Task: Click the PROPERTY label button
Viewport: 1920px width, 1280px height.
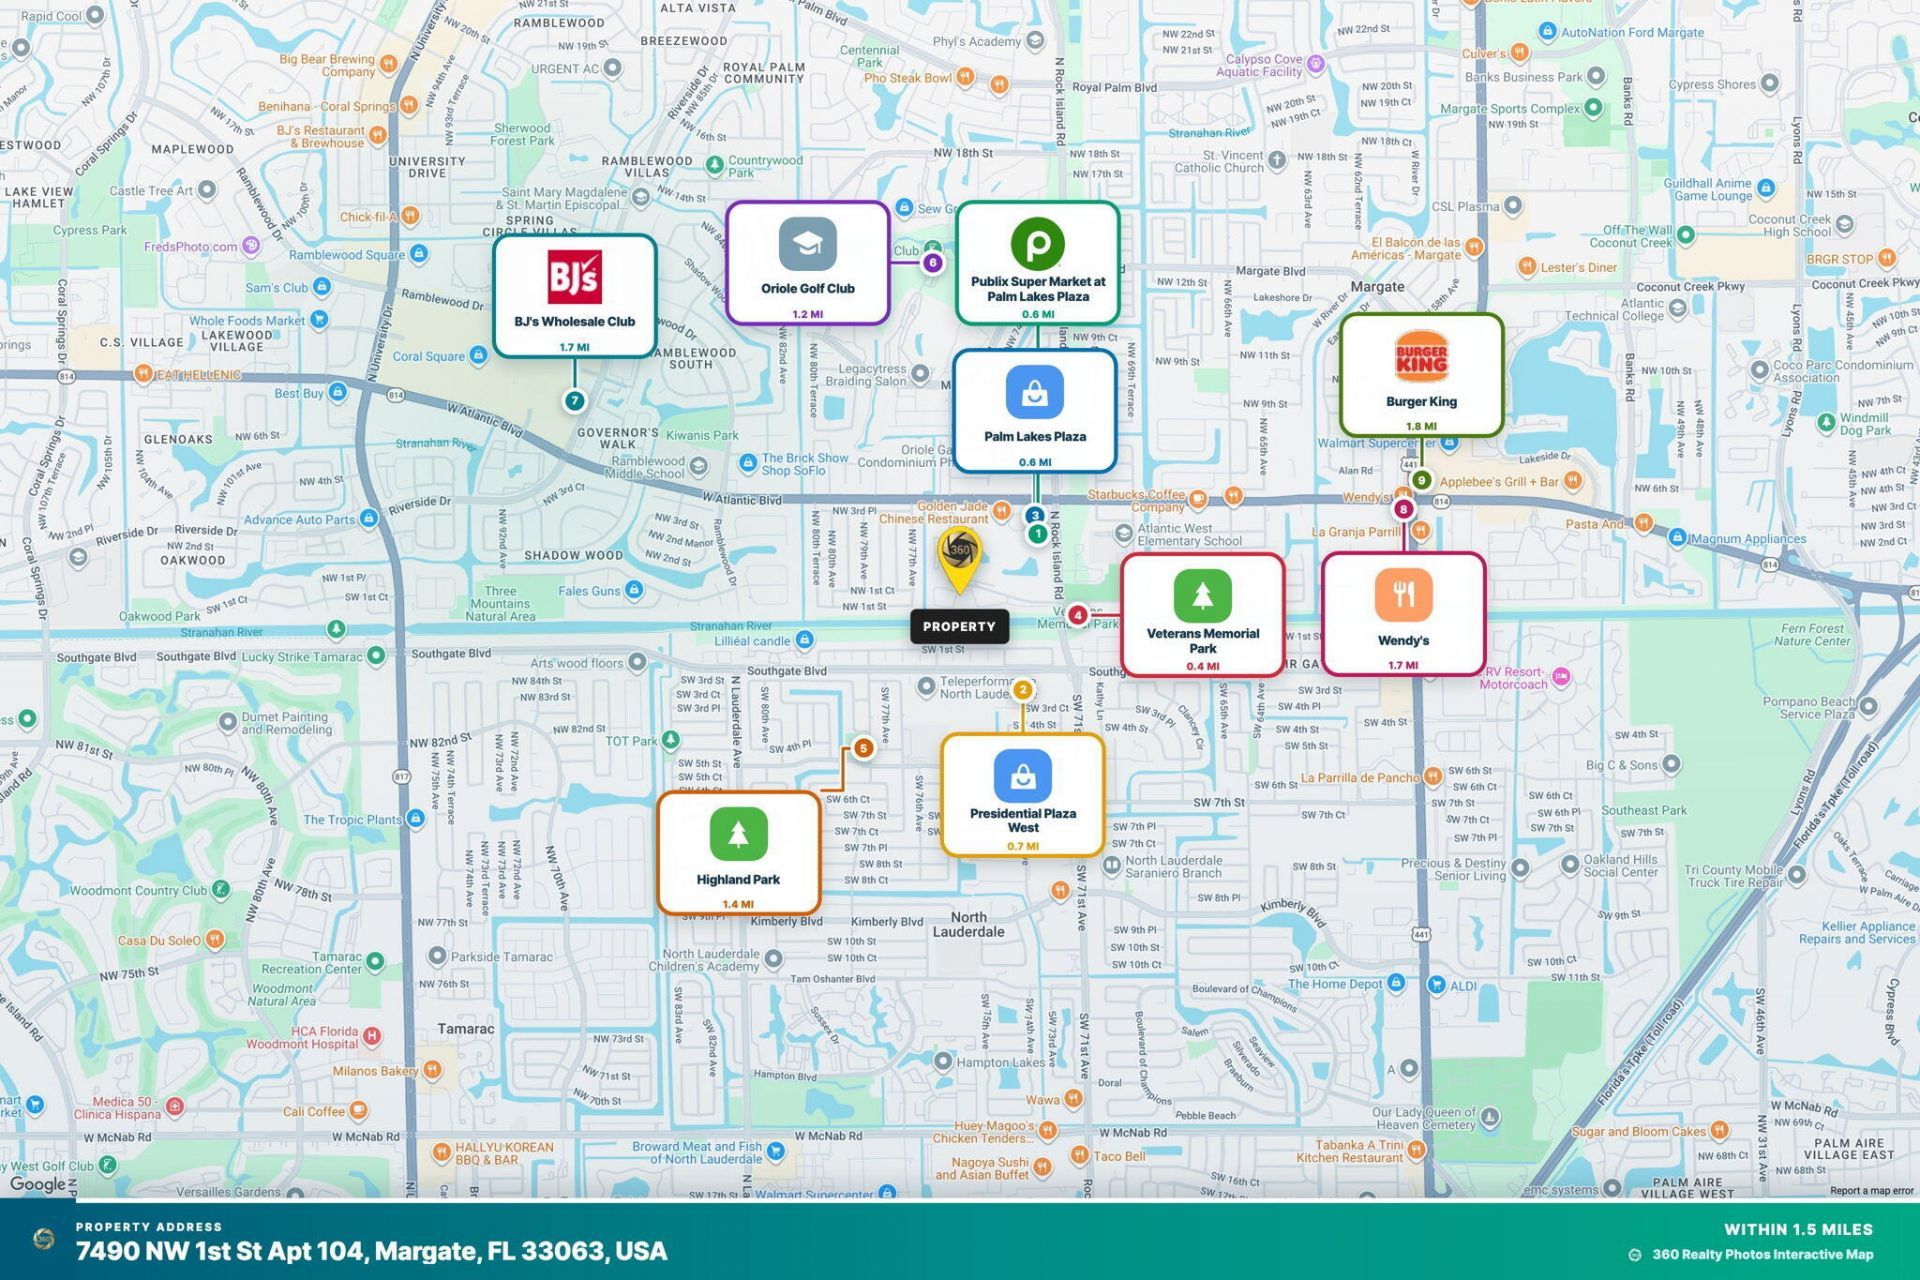Action: 959,627
